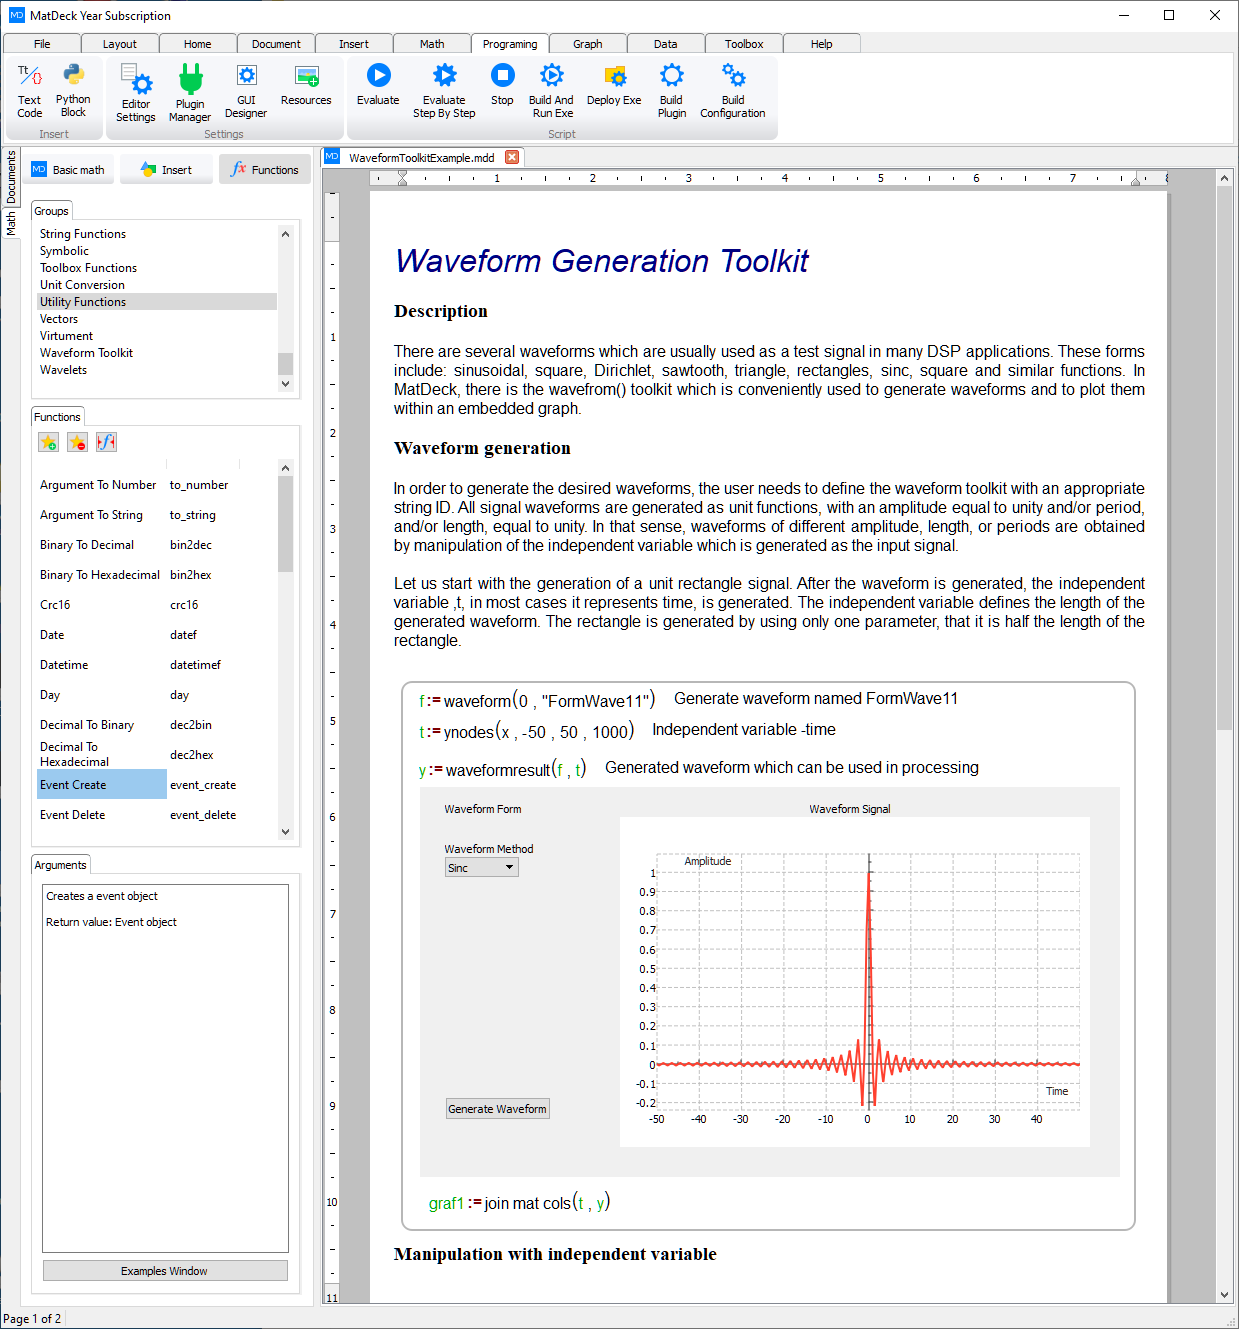Select the Virtument group
The height and width of the screenshot is (1329, 1239).
coord(157,336)
